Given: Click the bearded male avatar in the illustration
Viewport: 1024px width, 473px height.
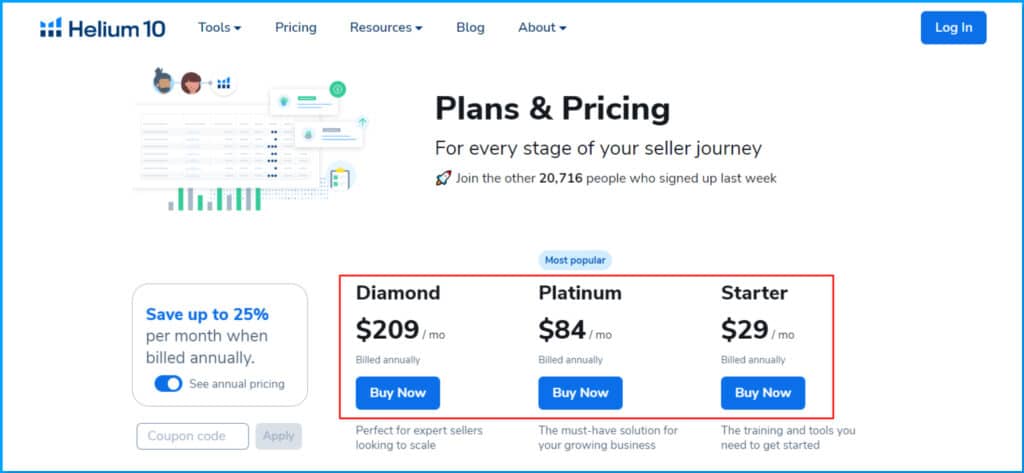Looking at the screenshot, I should click(163, 81).
